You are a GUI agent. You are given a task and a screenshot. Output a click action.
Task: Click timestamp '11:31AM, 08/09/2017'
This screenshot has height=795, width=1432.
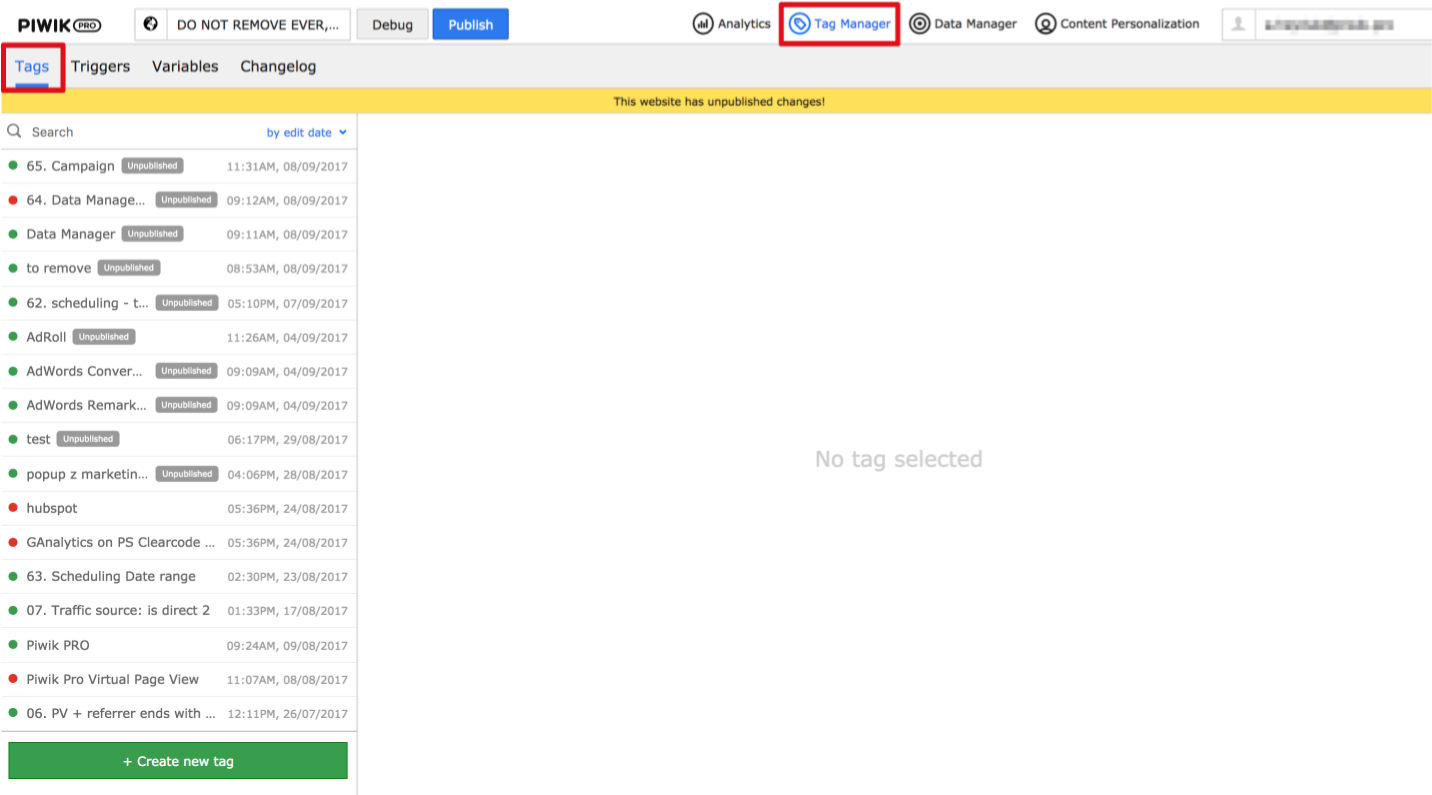287,167
